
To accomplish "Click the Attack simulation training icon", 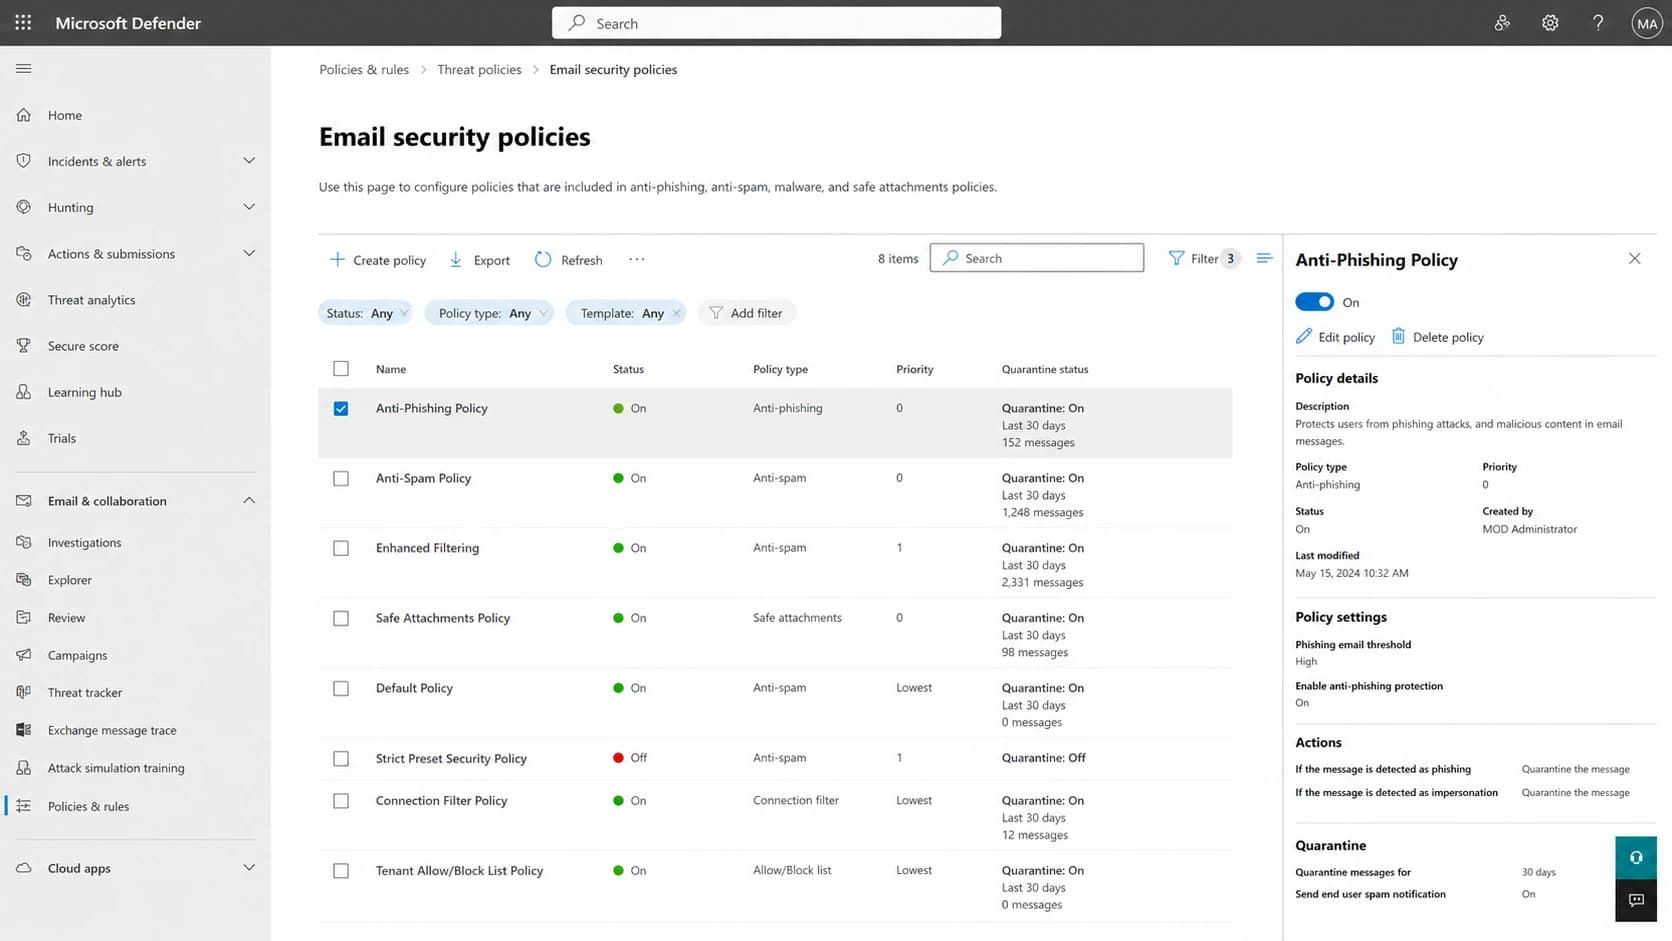I will coord(24,768).
